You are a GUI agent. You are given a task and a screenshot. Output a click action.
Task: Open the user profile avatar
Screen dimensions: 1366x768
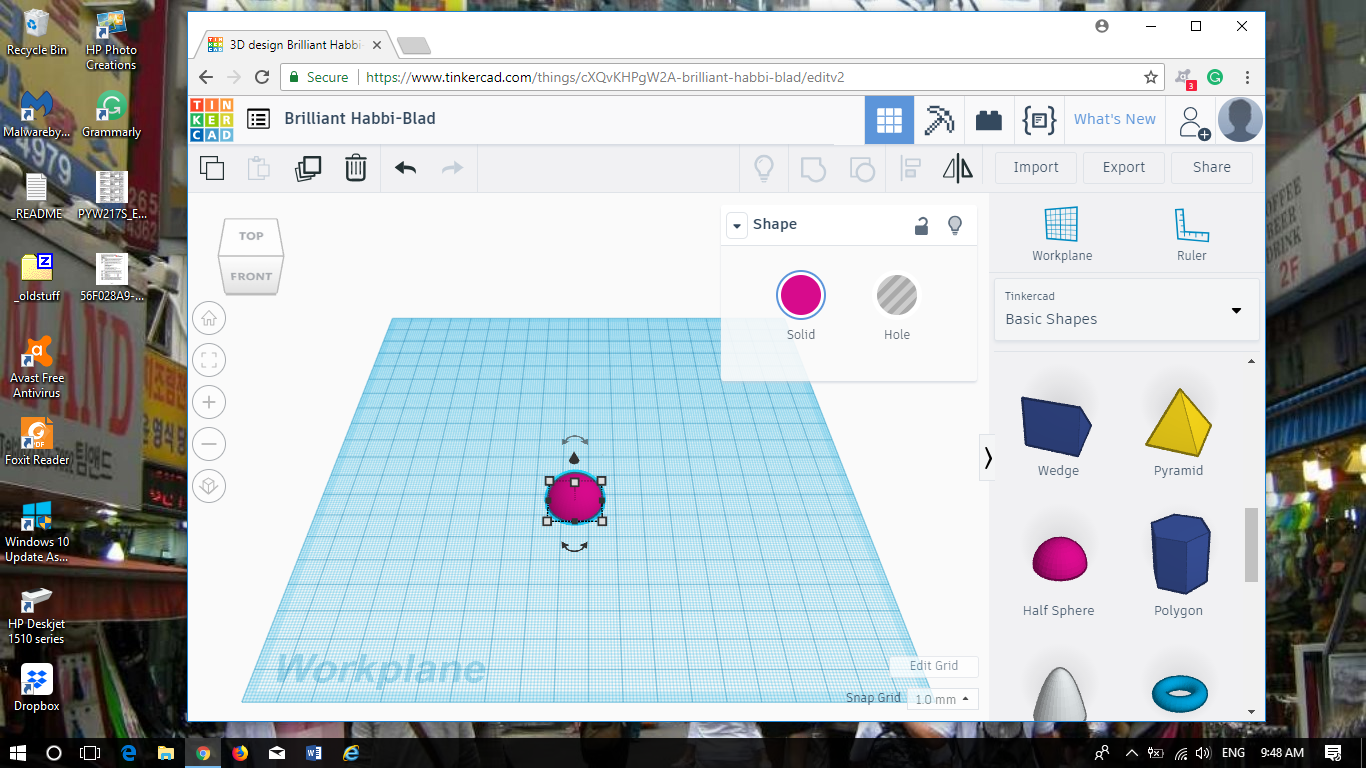[x=1240, y=120]
